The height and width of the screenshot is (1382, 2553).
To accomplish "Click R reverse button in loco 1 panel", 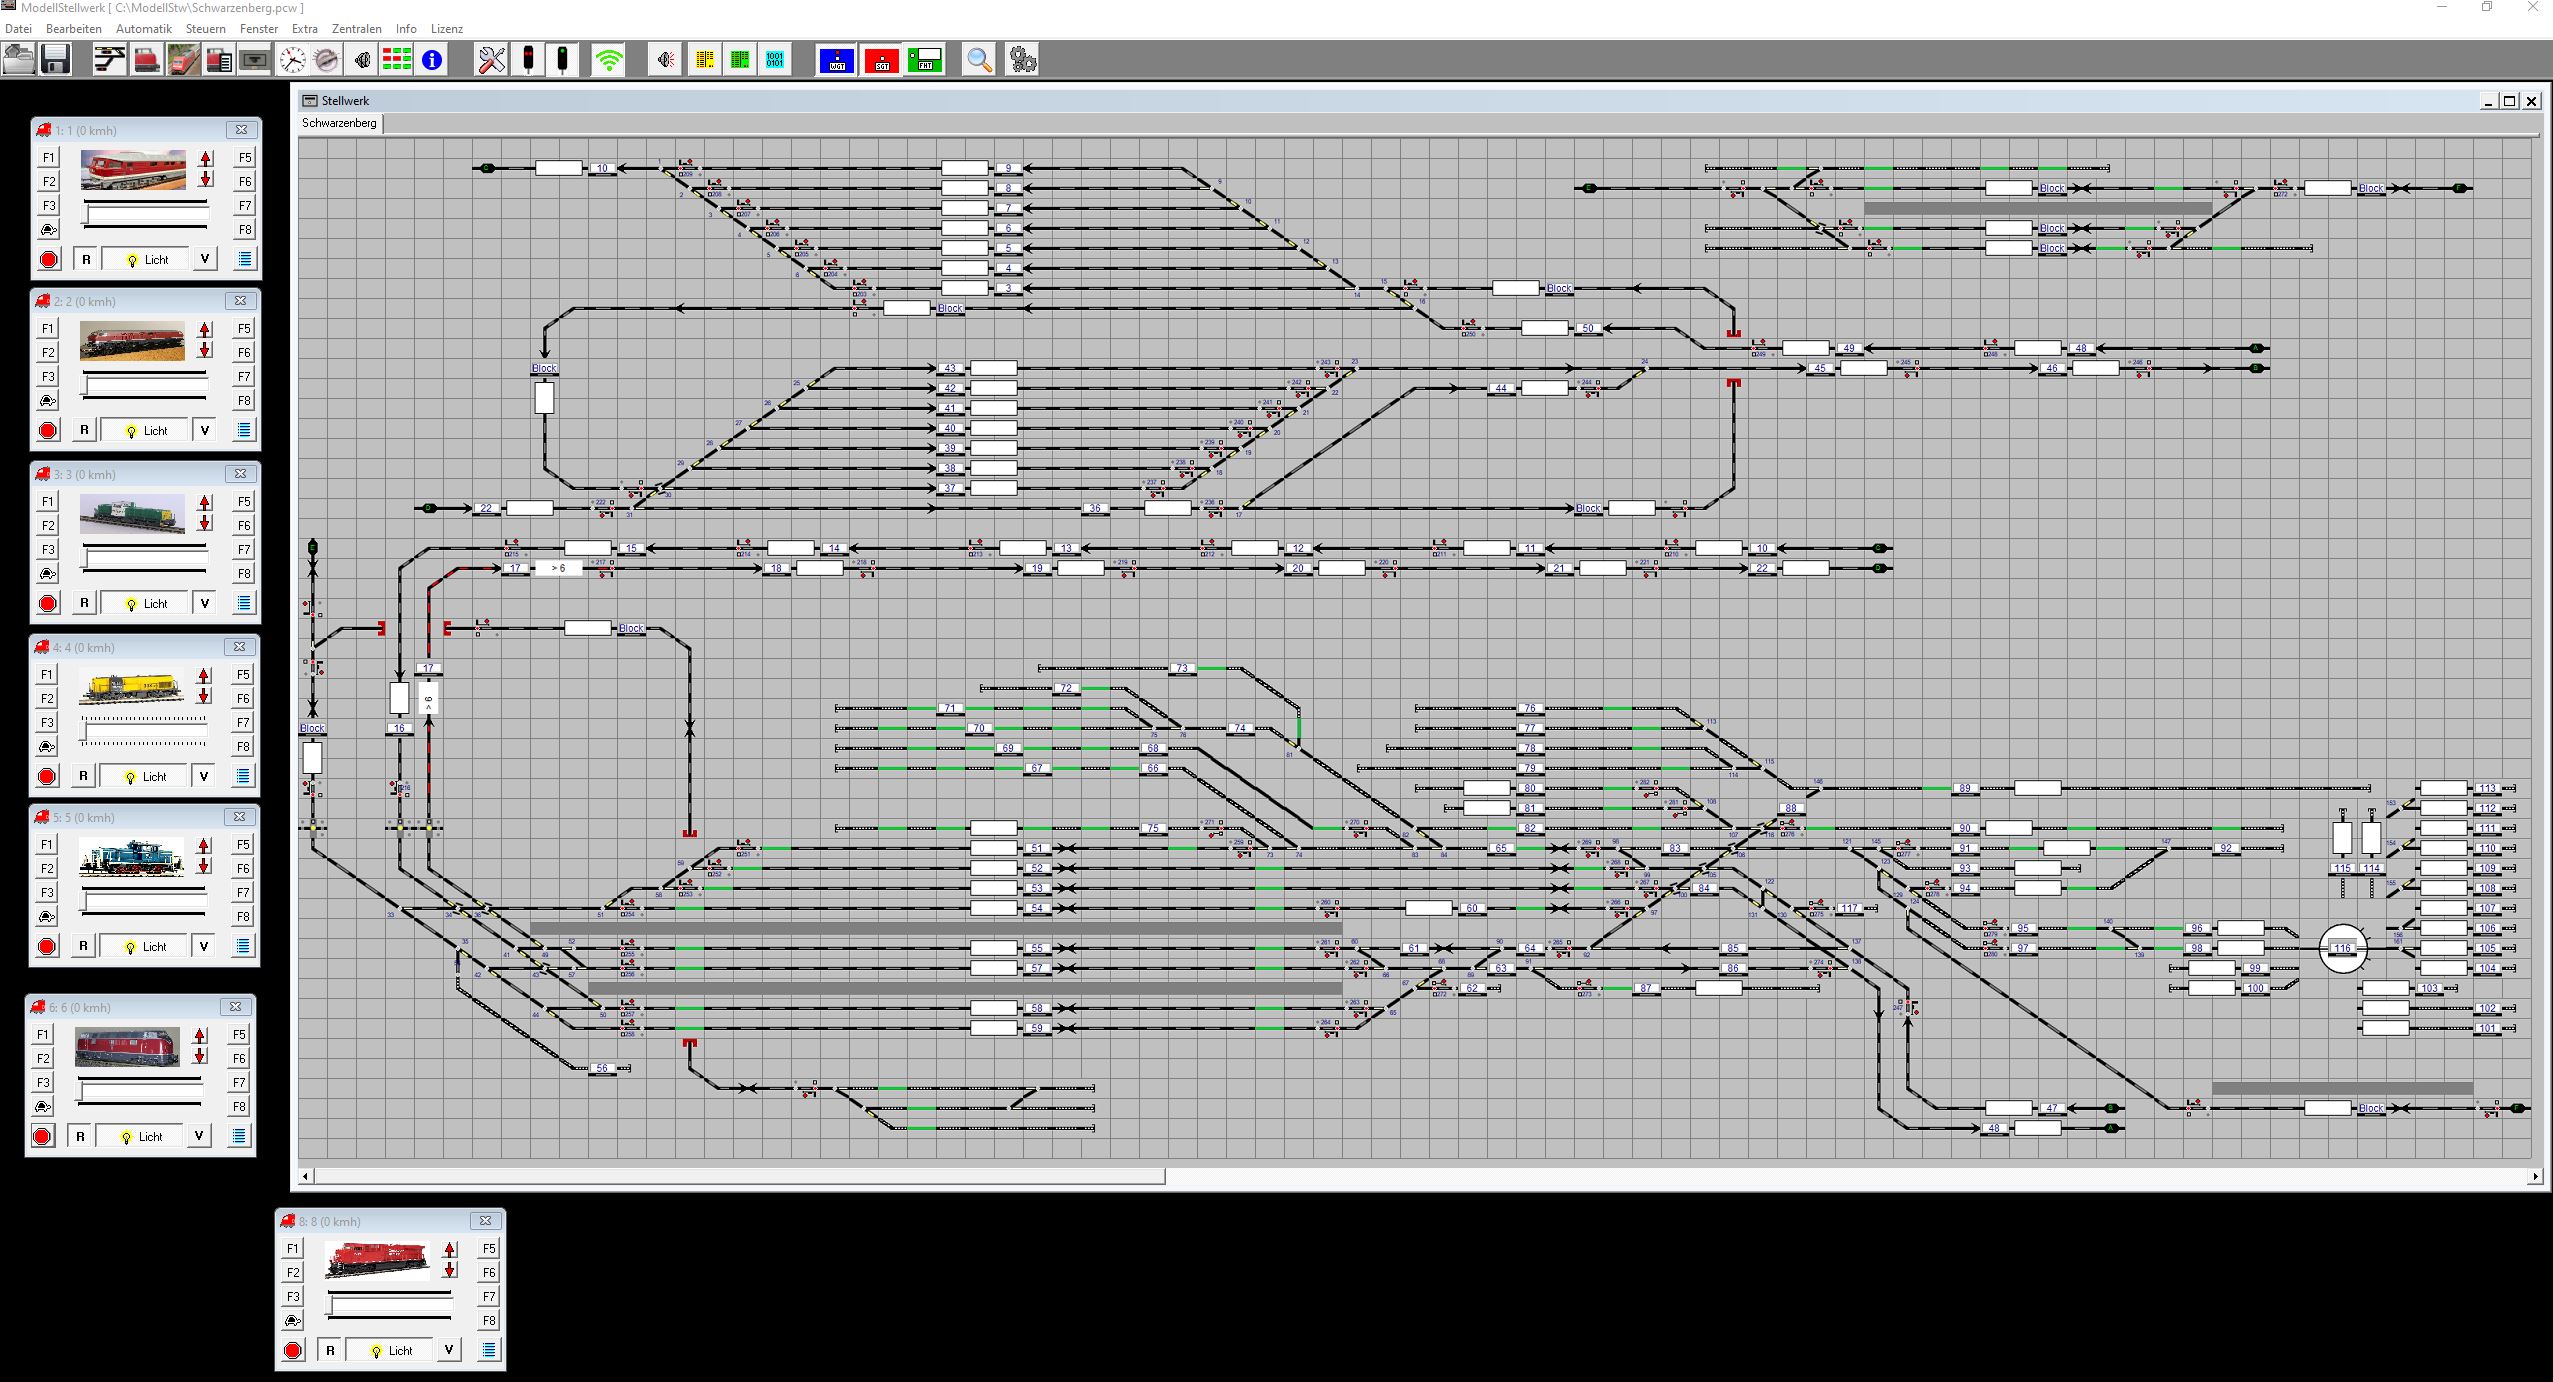I will tap(86, 259).
